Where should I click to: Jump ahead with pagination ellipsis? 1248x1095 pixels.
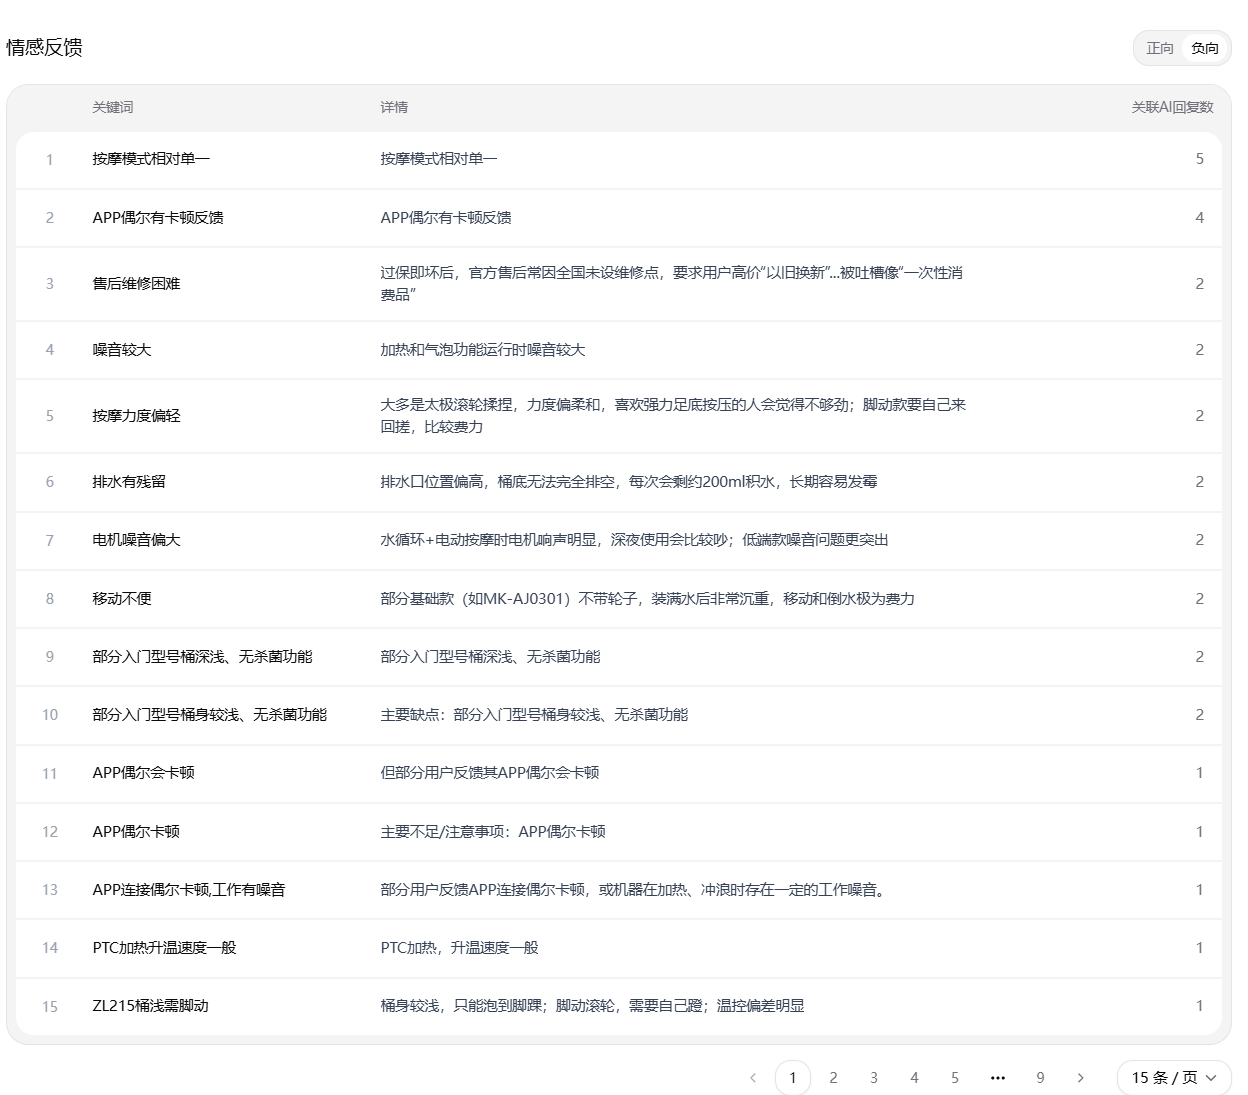997,1077
